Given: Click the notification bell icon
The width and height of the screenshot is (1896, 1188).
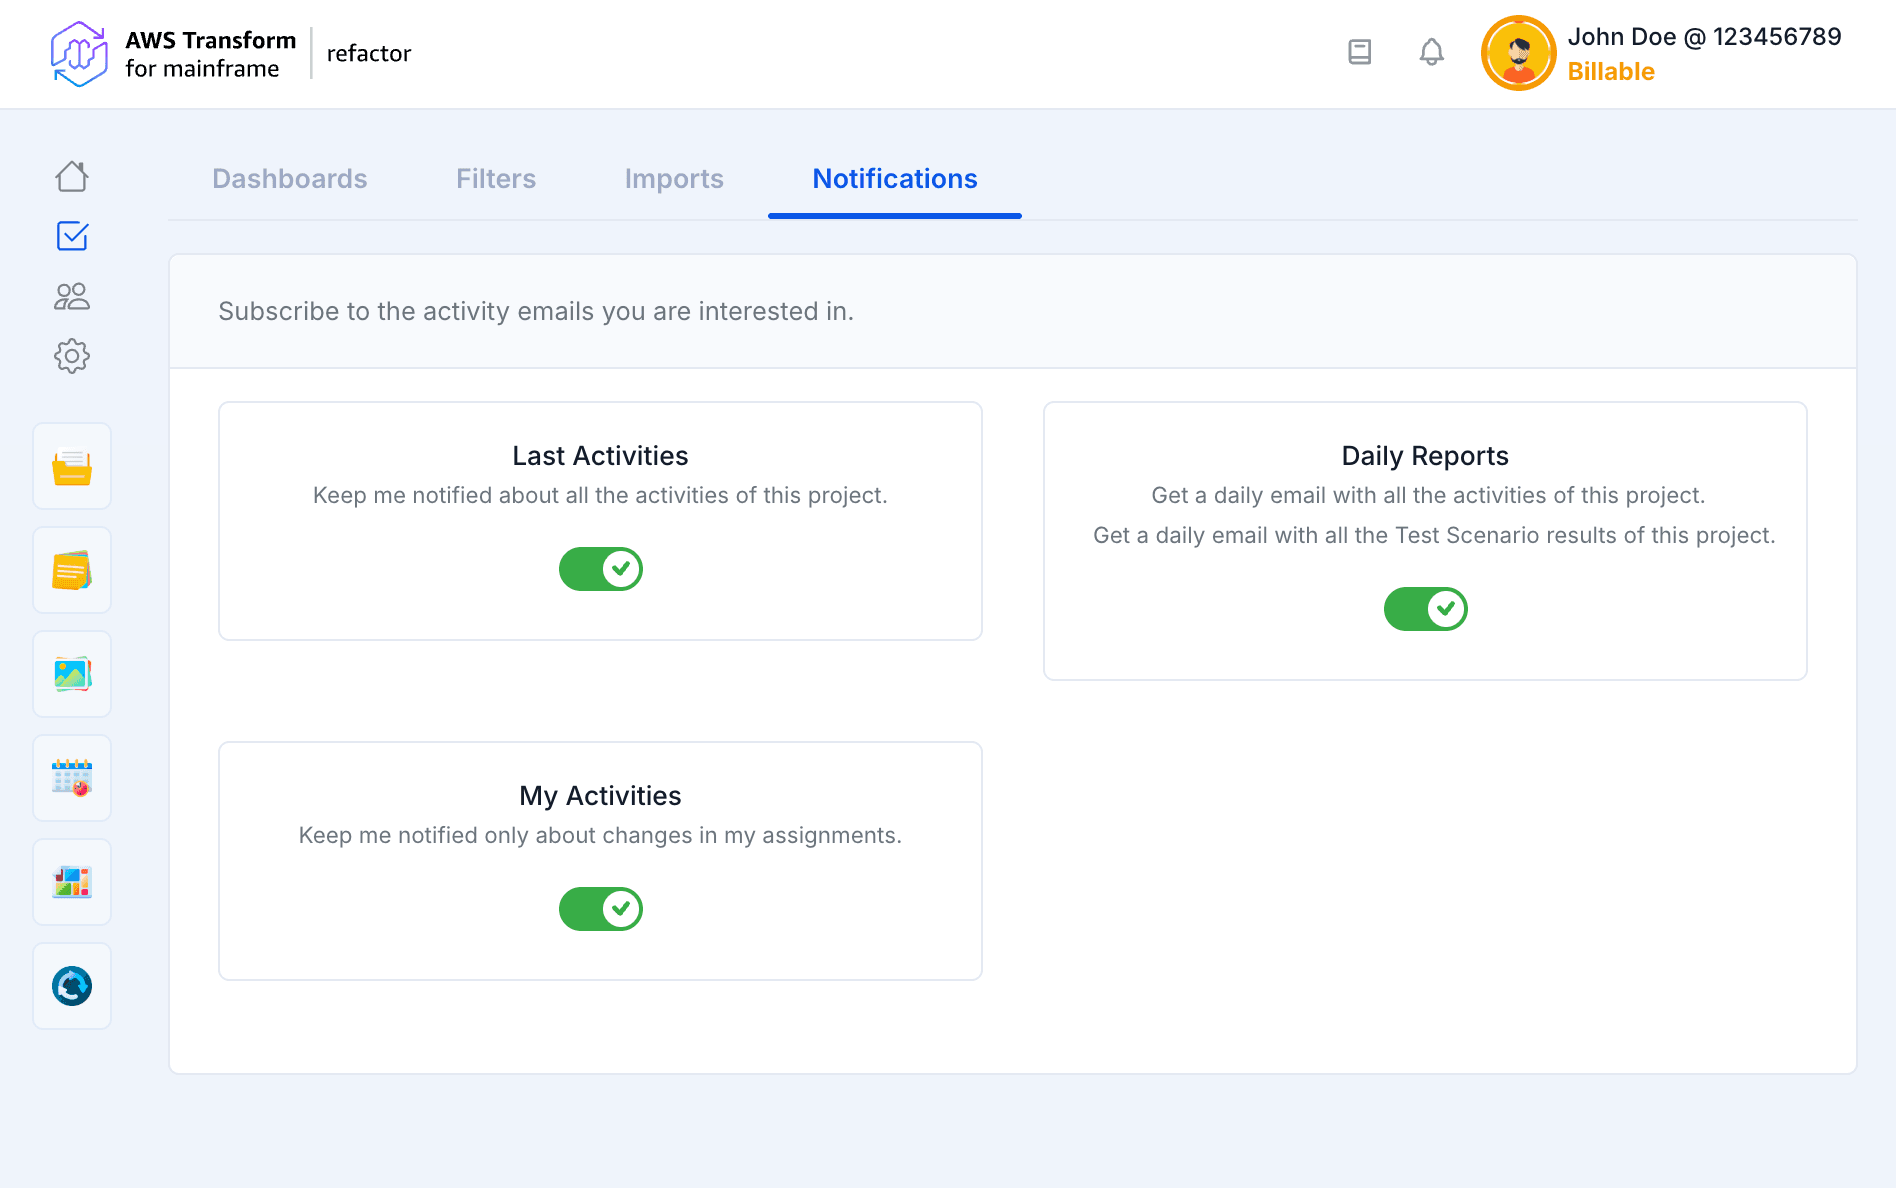Looking at the screenshot, I should [x=1431, y=52].
